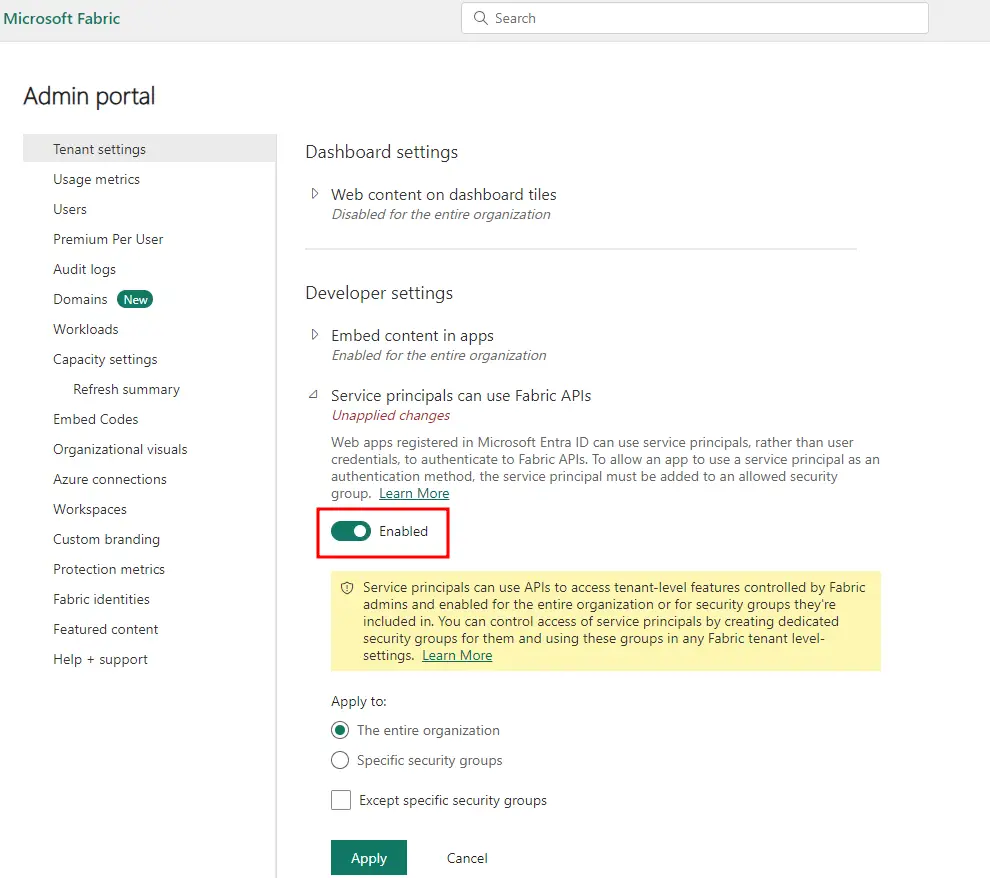The width and height of the screenshot is (990, 878).
Task: Check Except specific security groups box
Action: point(341,800)
